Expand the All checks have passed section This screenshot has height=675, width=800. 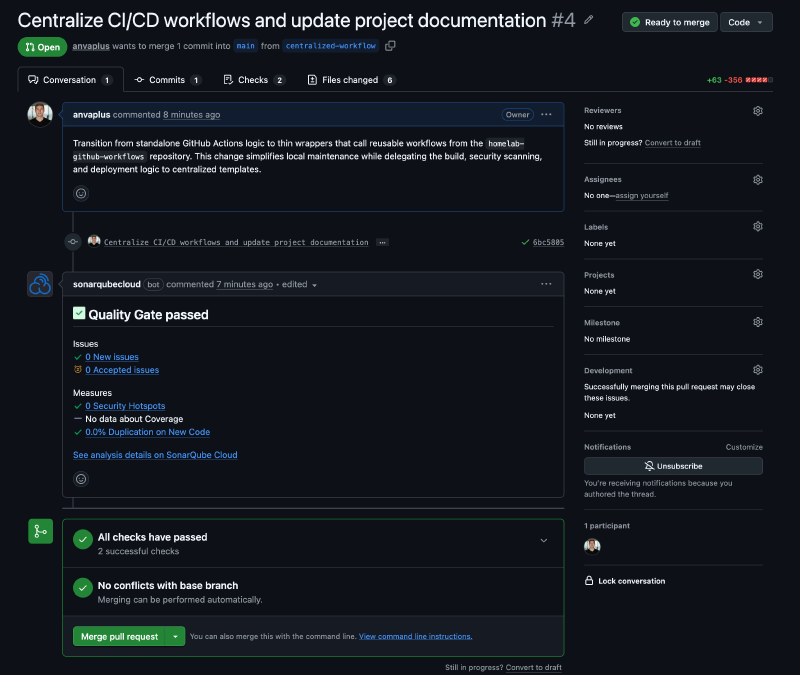coord(543,541)
